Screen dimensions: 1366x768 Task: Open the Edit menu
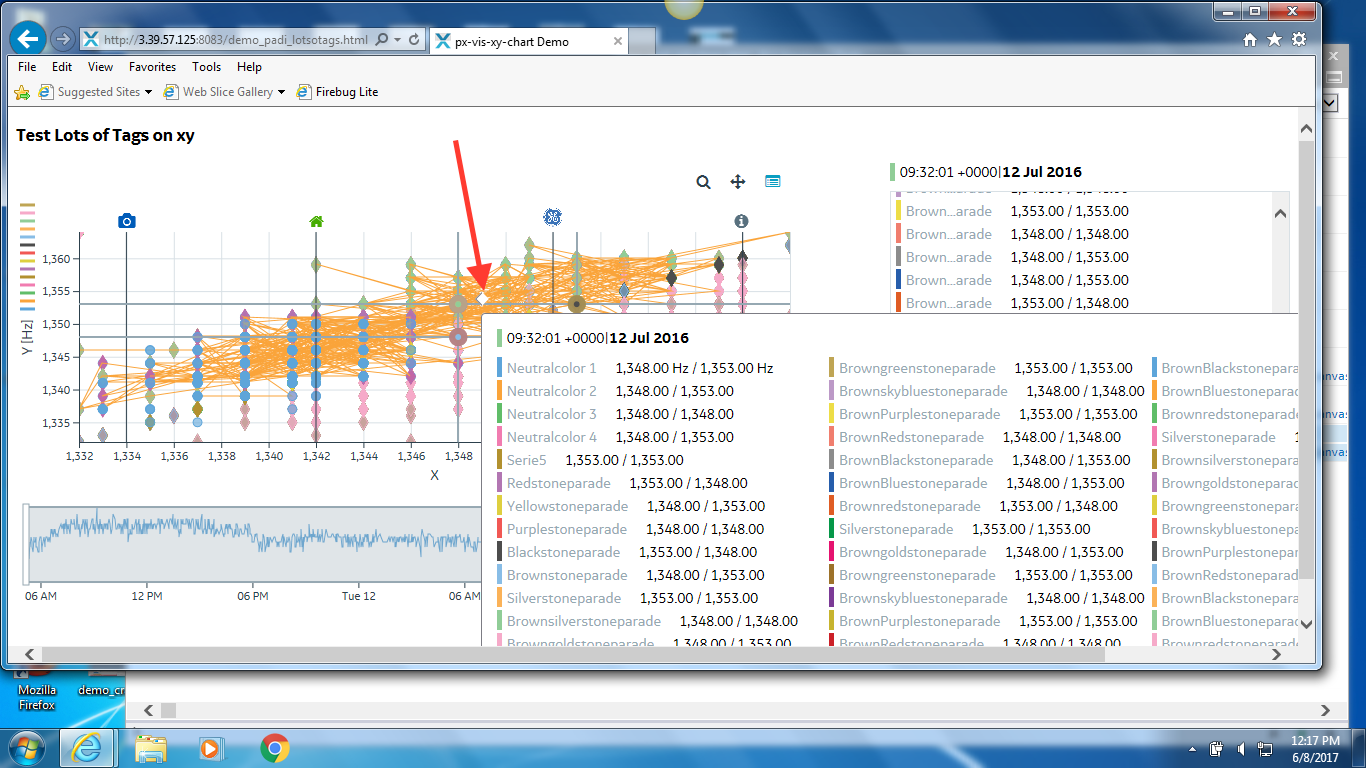point(62,67)
